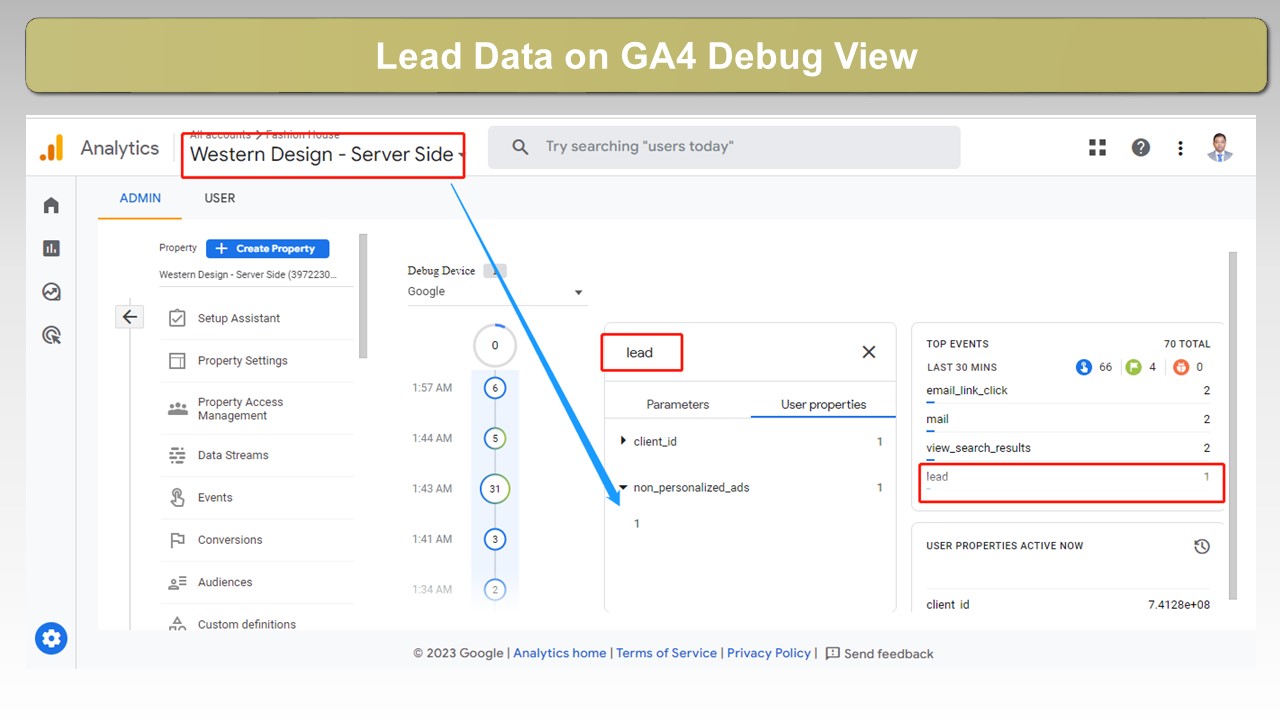Screen dimensions: 1280x720
Task: Click the Create Property button
Action: pyautogui.click(x=267, y=249)
